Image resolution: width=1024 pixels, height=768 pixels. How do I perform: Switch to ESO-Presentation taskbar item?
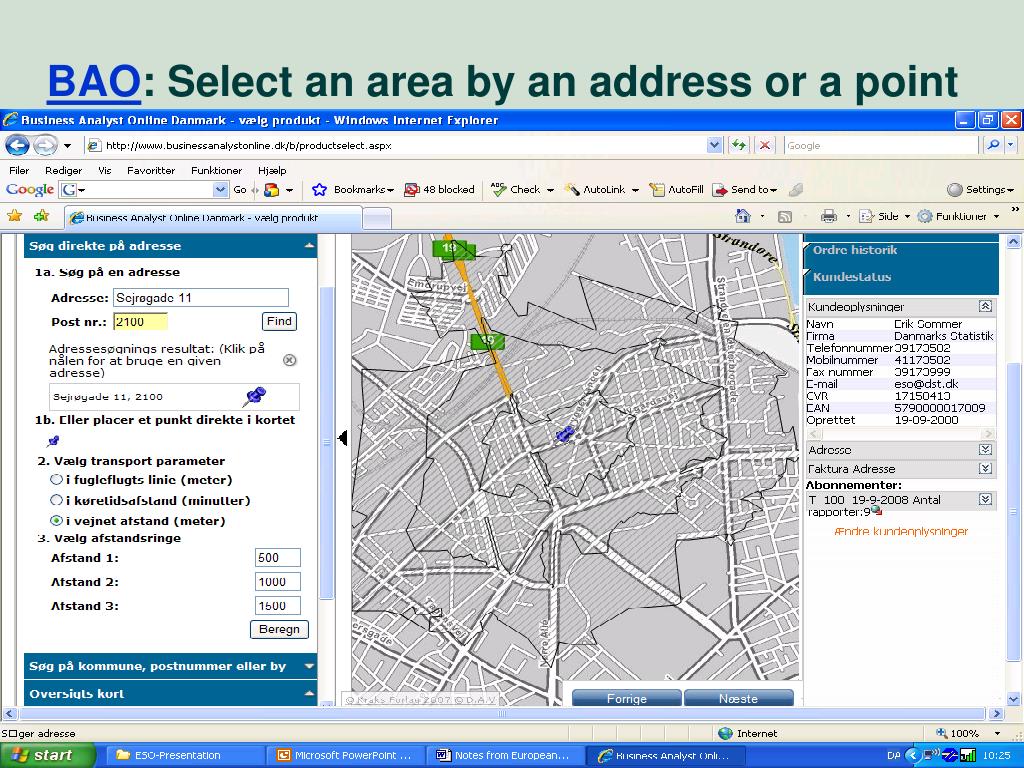click(184, 756)
